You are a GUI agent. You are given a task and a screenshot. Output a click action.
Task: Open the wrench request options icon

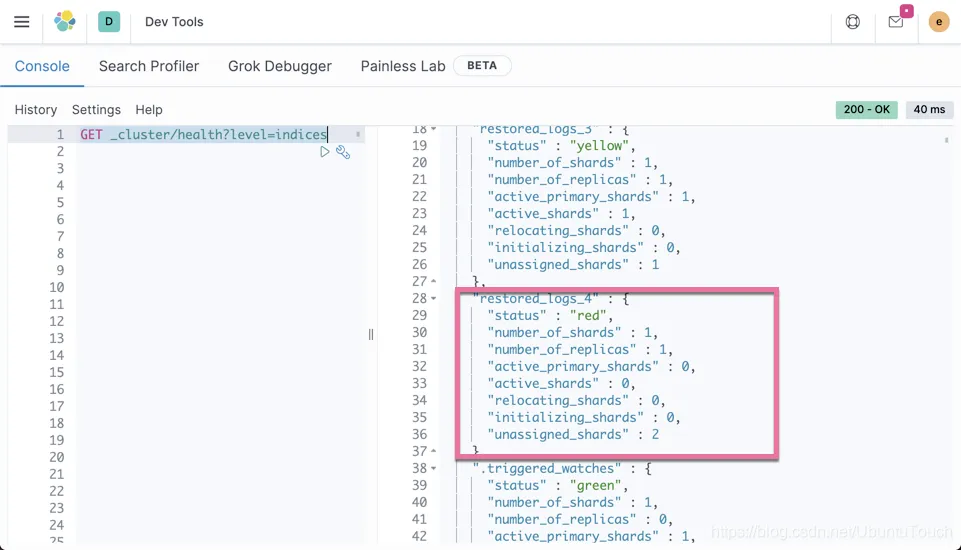tap(343, 152)
